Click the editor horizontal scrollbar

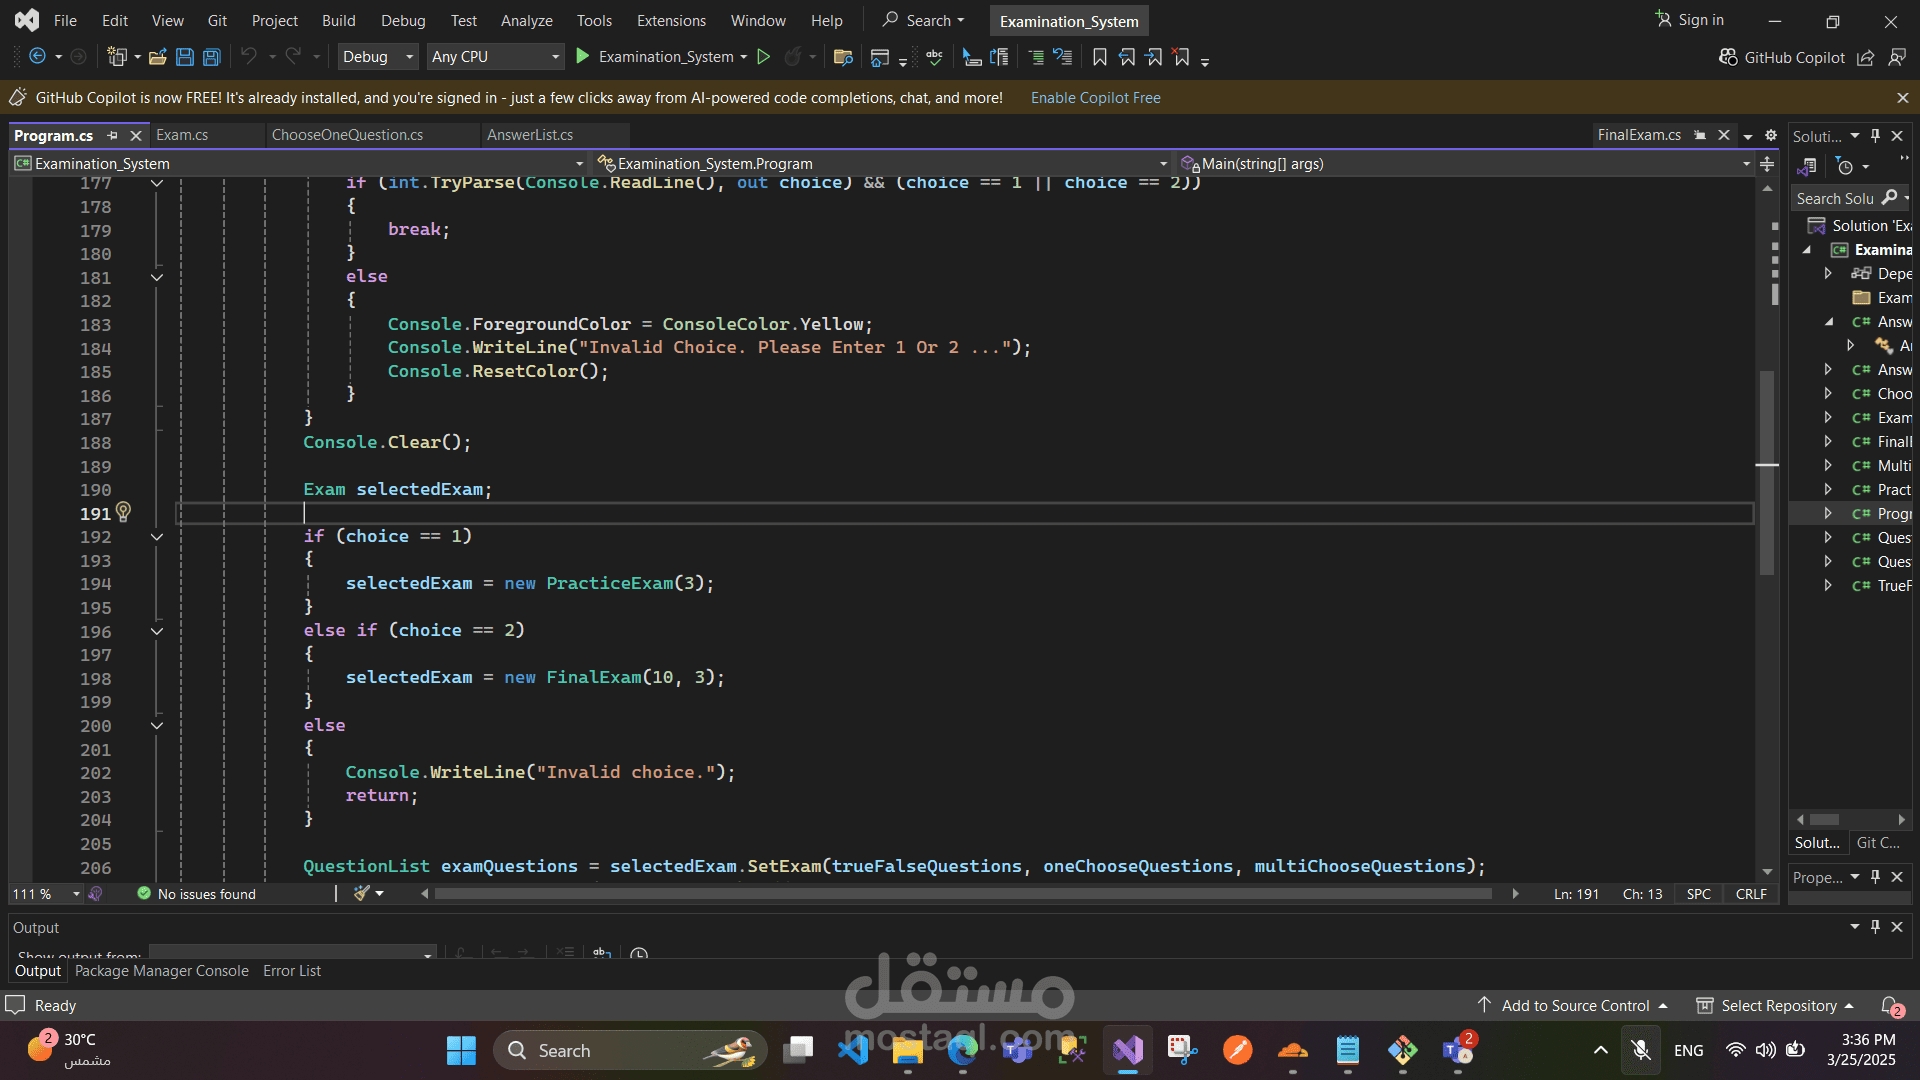pos(963,894)
